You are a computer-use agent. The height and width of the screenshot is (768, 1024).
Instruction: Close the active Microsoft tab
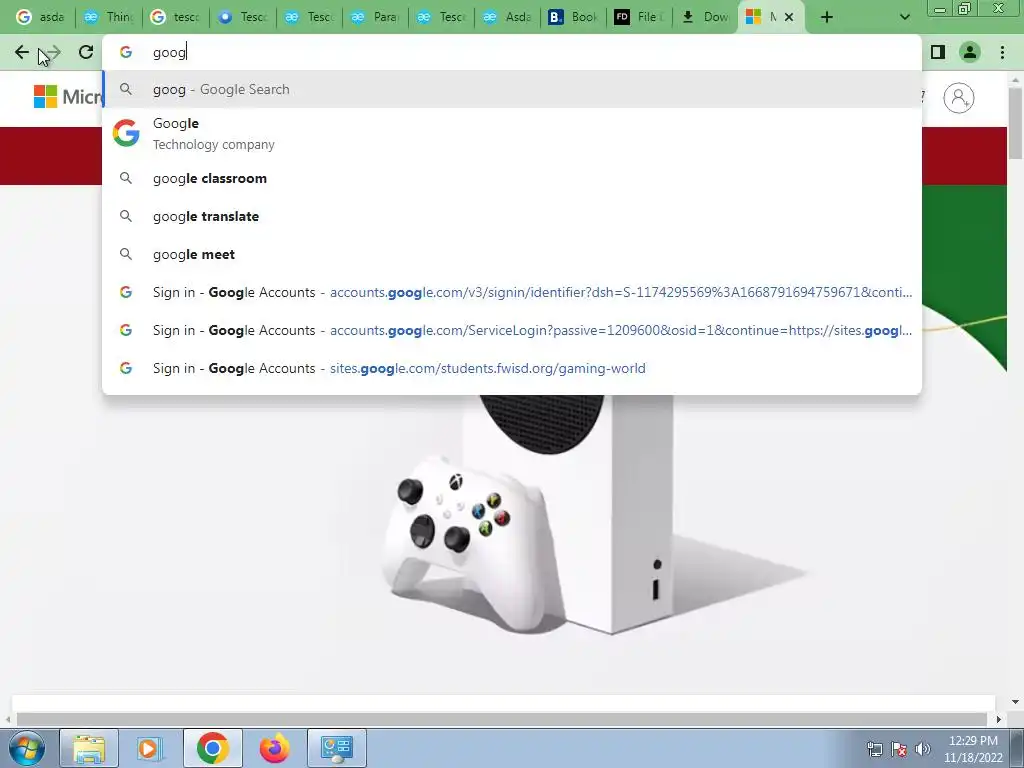(789, 17)
